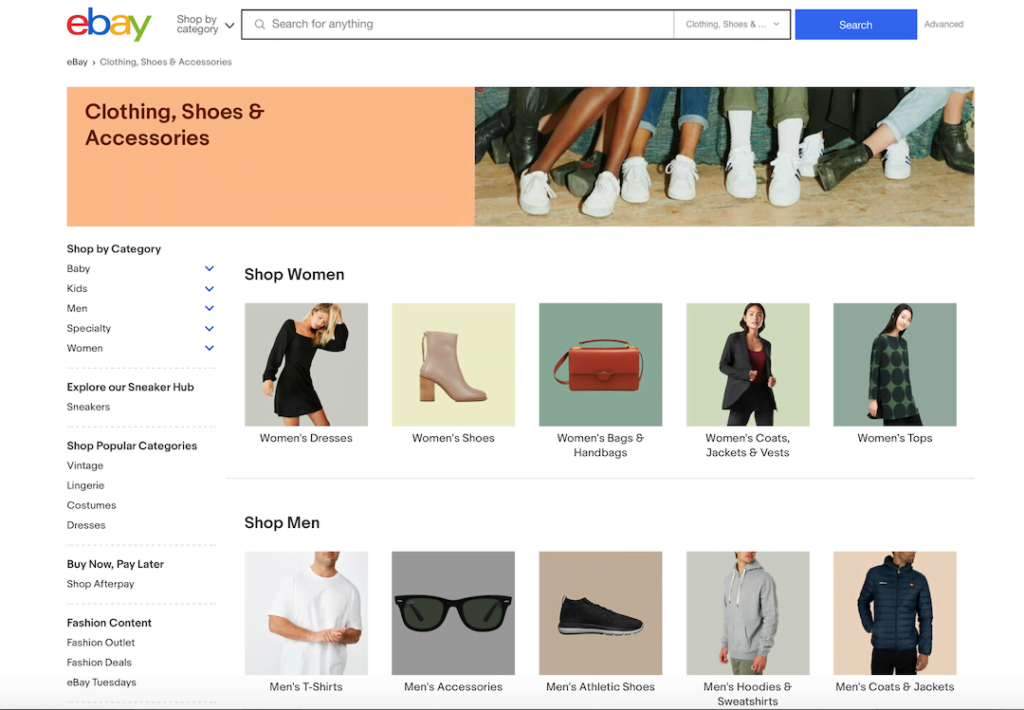Open Women's Tops text label
The image size is (1024, 710).
895,438
